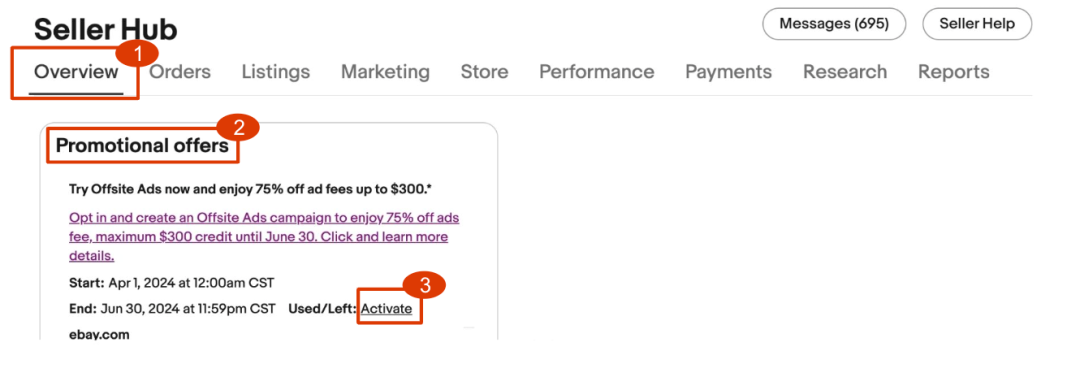Open the Reports tab
1080x377 pixels.
point(953,72)
